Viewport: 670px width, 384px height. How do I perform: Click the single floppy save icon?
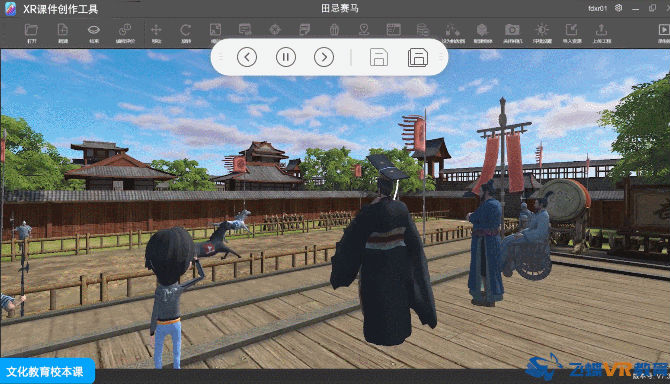[379, 57]
